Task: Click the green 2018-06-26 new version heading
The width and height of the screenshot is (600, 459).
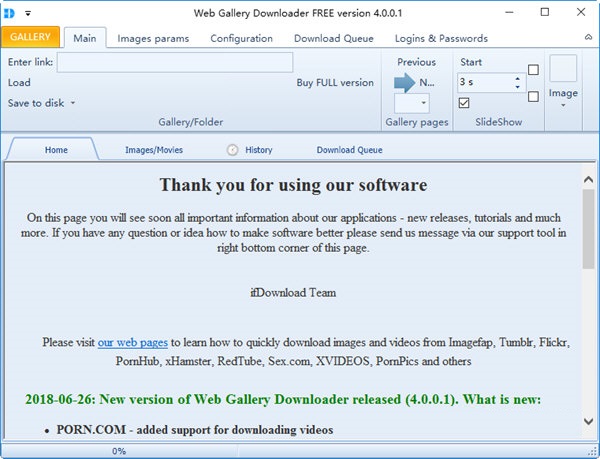Action: pos(283,399)
